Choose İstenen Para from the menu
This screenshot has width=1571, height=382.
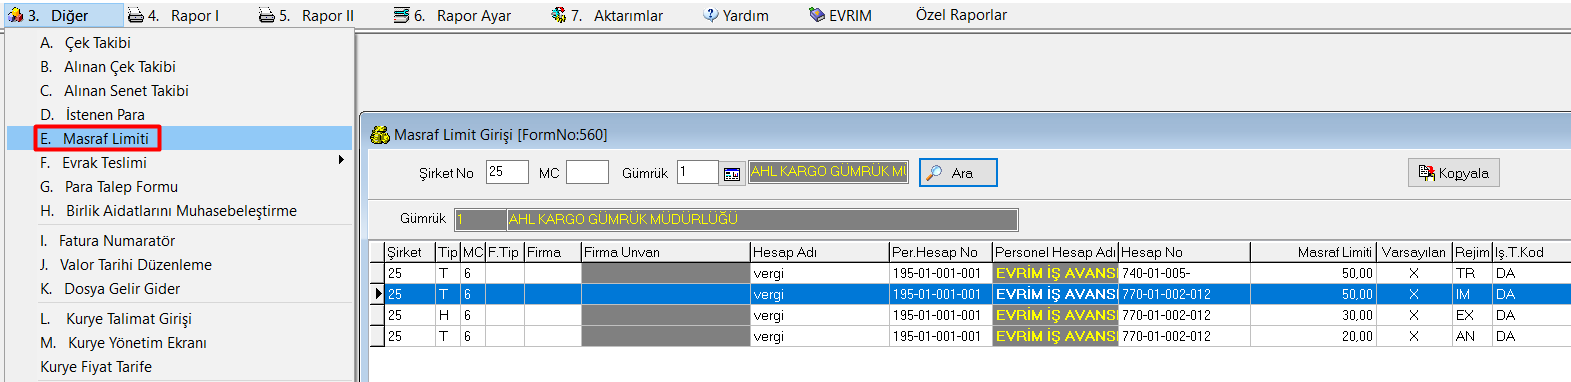pyautogui.click(x=180, y=115)
